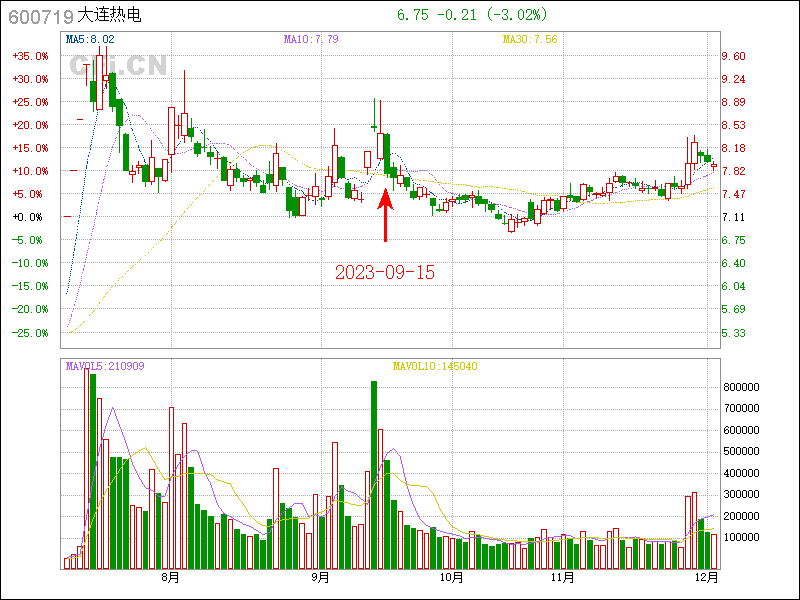Click the current price 6.75 in the header
Screen dimensions: 800x600
(x=413, y=15)
